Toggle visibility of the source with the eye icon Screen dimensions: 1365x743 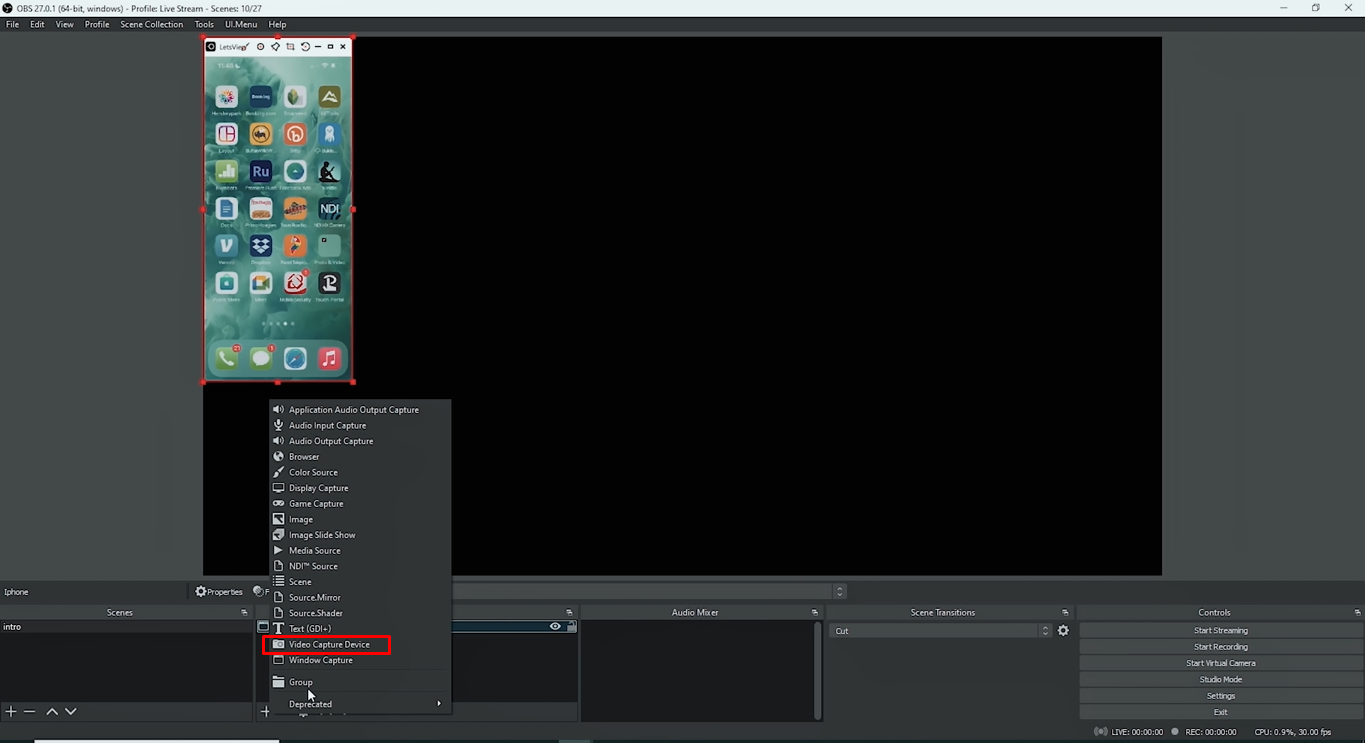pyautogui.click(x=555, y=624)
